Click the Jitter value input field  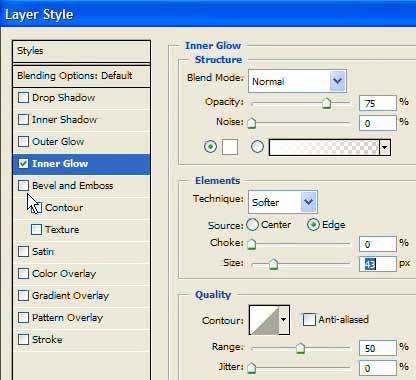pos(378,368)
